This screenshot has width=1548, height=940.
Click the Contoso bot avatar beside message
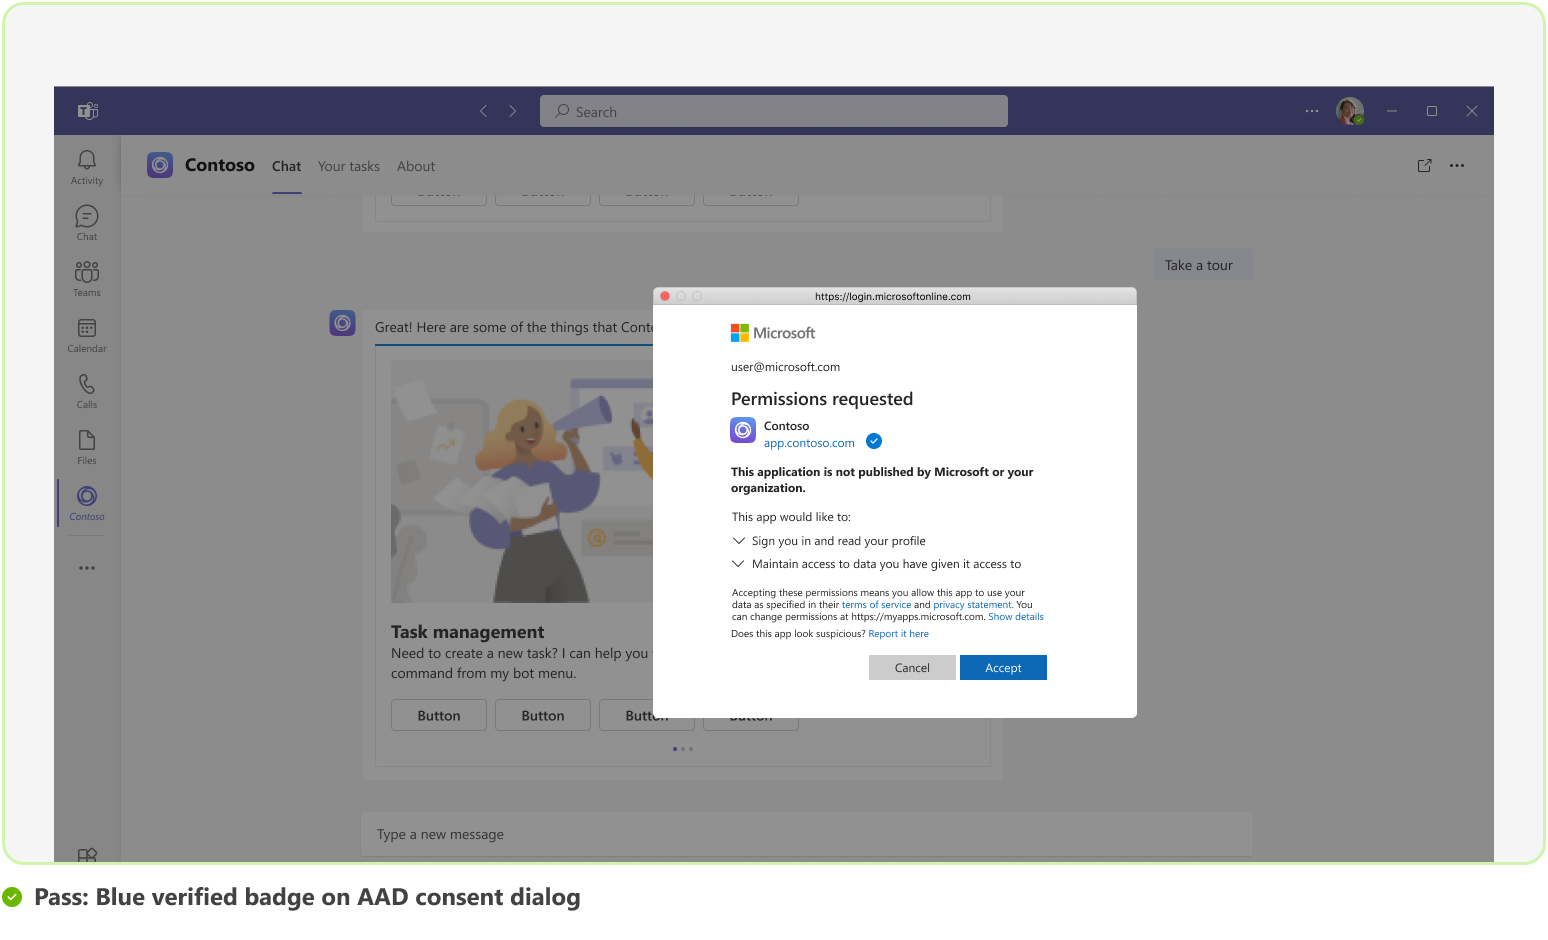(343, 323)
